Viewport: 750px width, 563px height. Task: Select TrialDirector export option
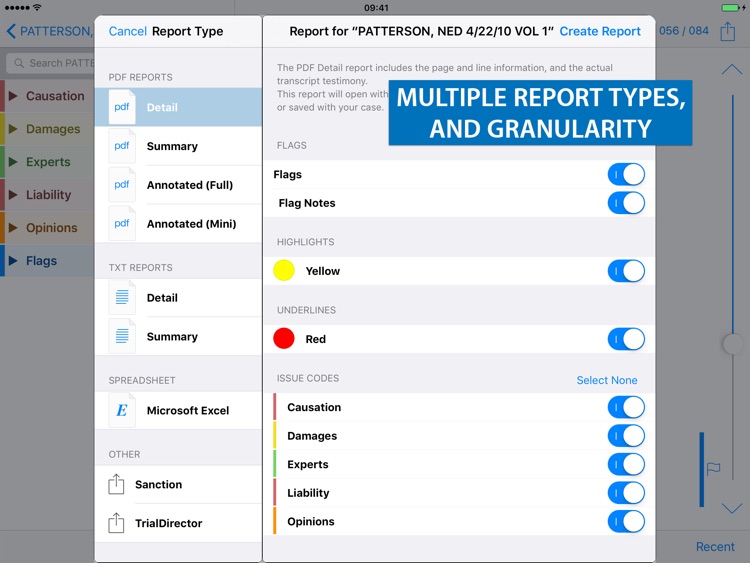coord(178,523)
